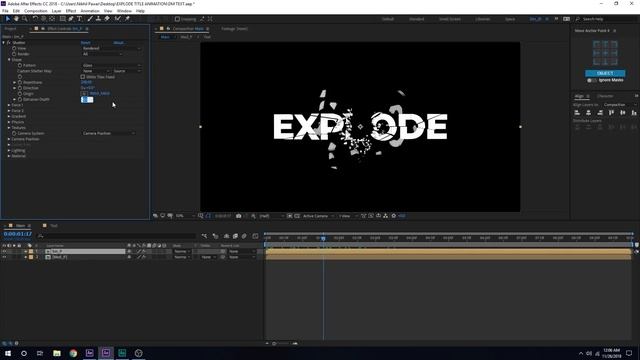
Task: Click the composition mini-flowchart icon in timeline
Action: [x=204, y=236]
